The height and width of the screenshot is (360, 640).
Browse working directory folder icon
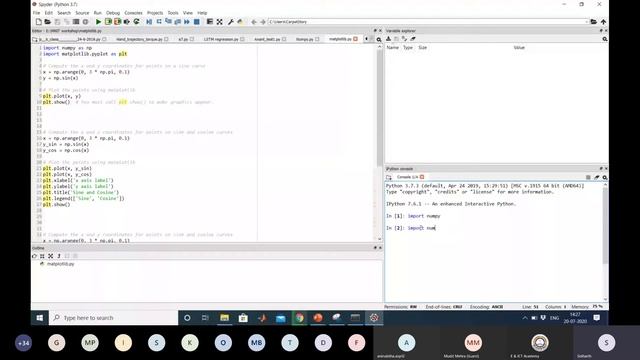[x=593, y=22]
